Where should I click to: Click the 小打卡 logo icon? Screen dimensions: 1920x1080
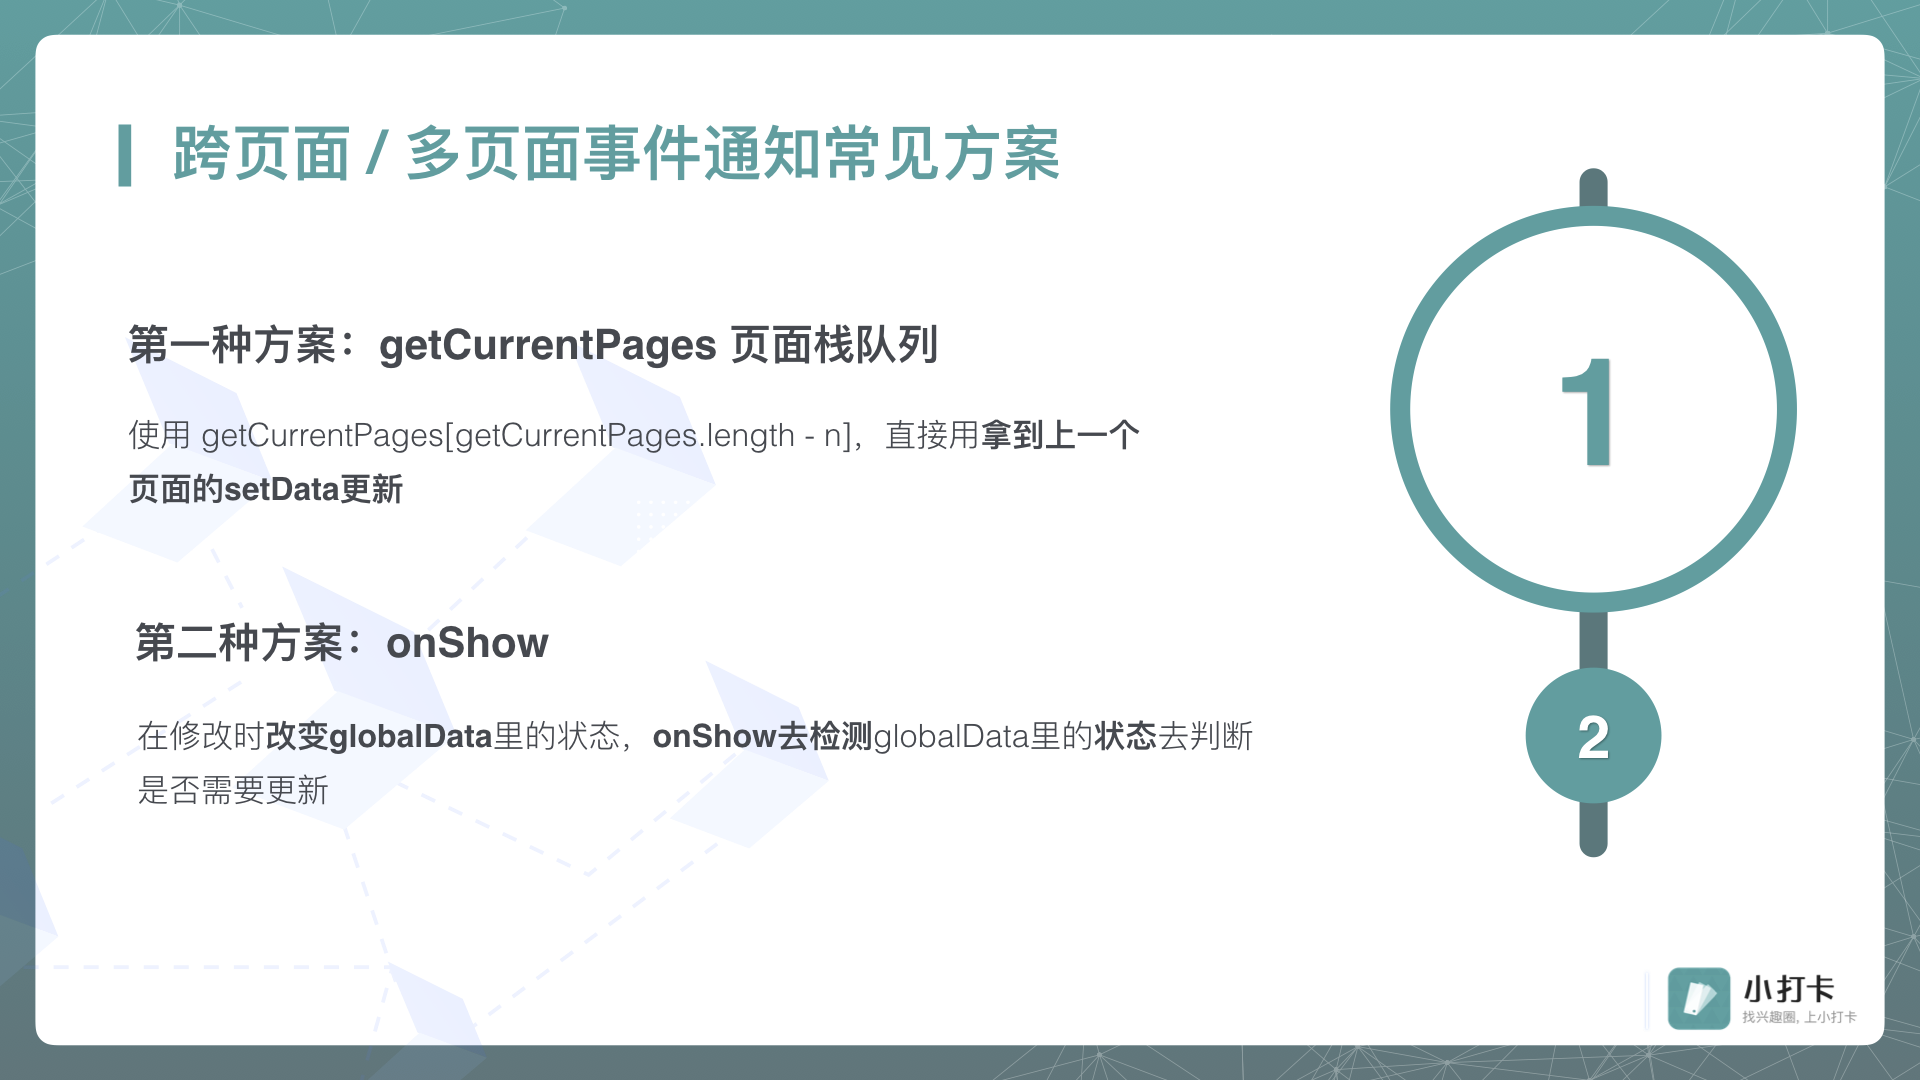pyautogui.click(x=1698, y=997)
